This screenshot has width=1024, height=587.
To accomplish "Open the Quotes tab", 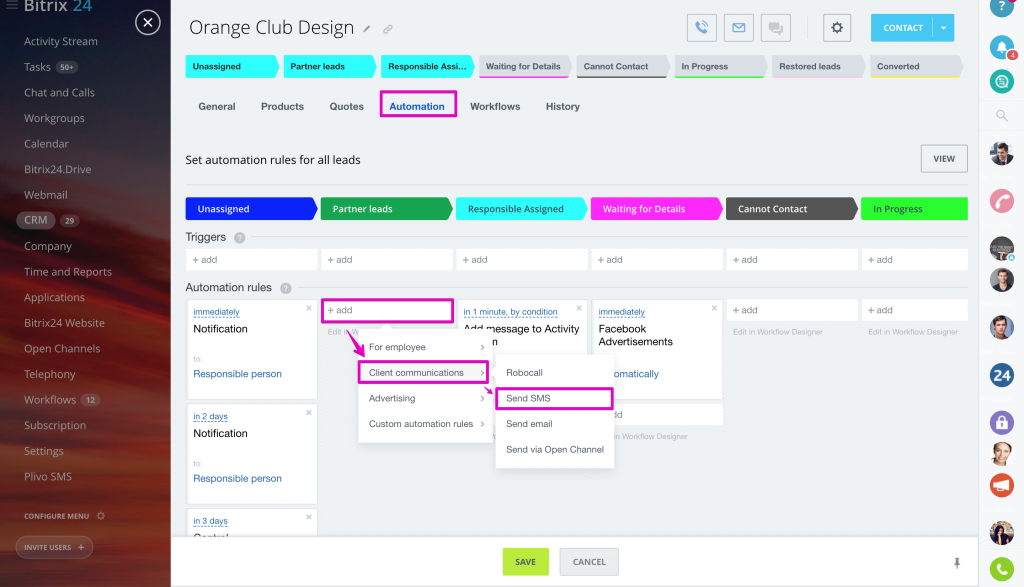I will pos(346,106).
